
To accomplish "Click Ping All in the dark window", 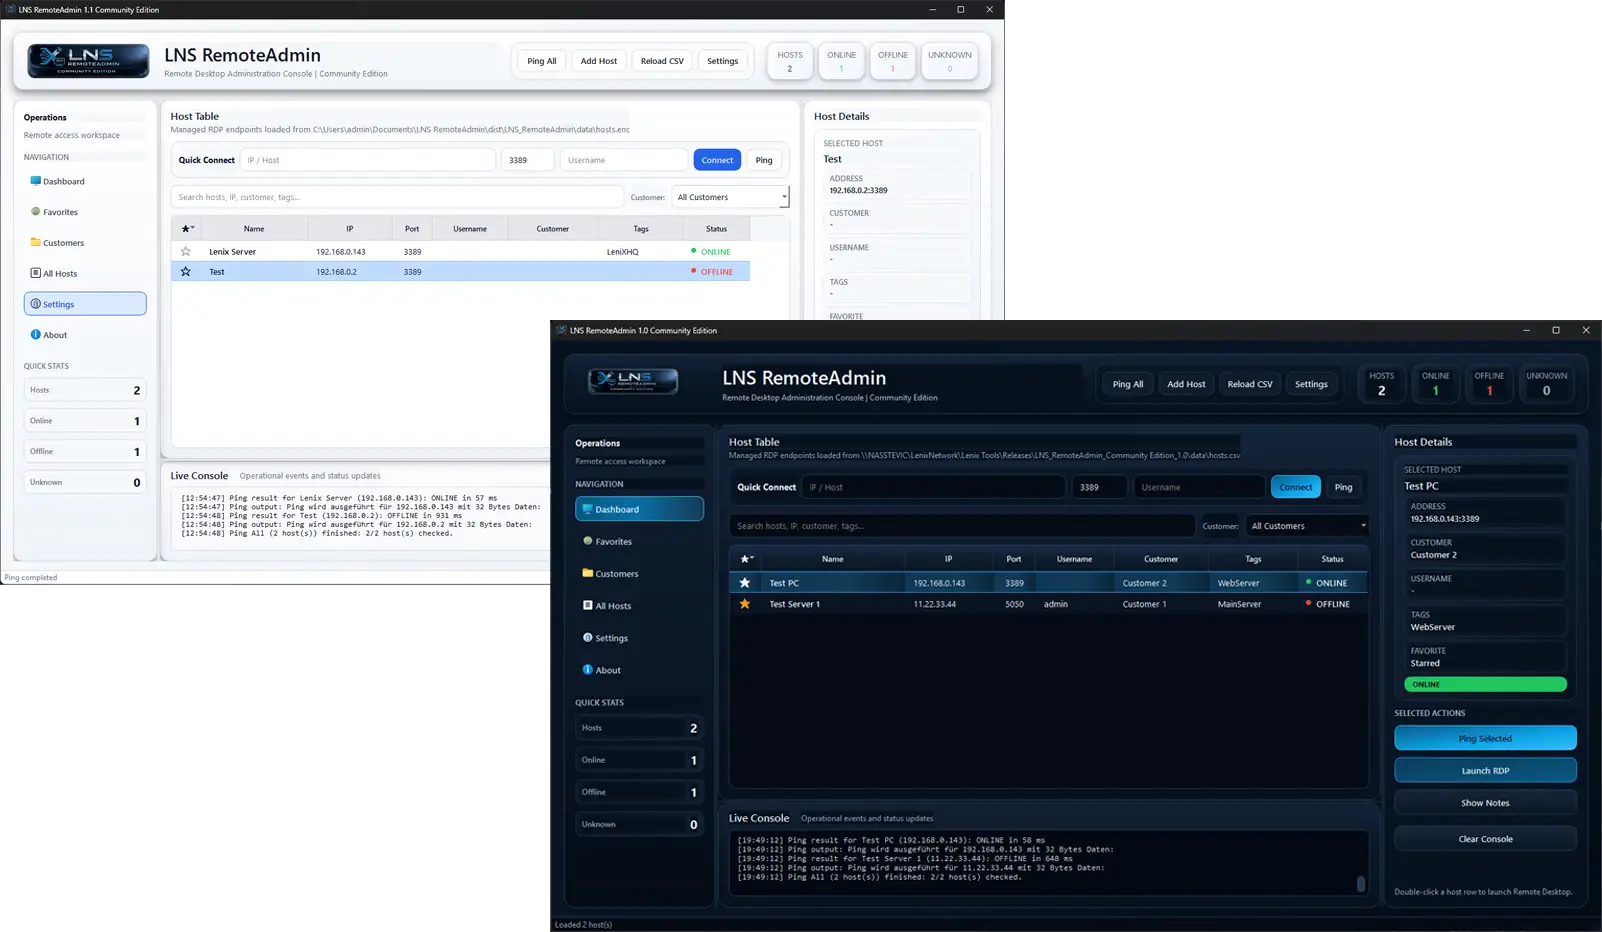I will (1128, 384).
